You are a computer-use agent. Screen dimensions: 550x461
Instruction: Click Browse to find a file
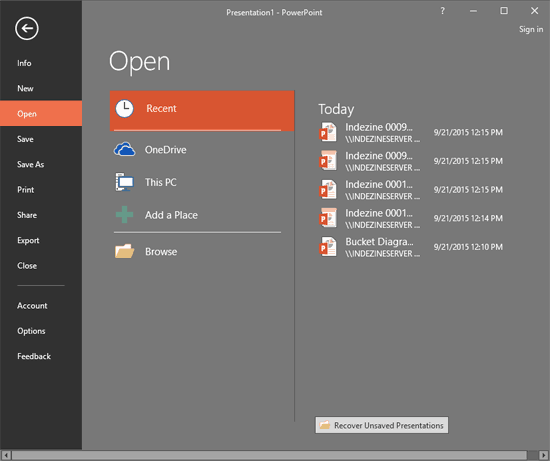pyautogui.click(x=202, y=251)
